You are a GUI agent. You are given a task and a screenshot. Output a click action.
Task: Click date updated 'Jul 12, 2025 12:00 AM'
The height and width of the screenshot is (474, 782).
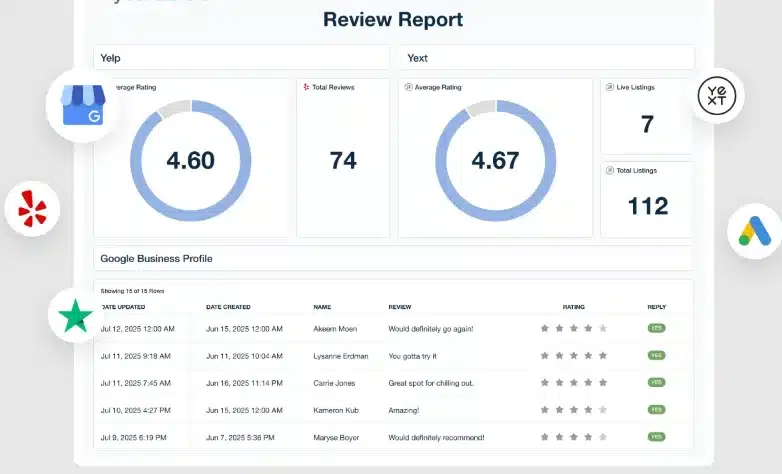click(x=138, y=329)
